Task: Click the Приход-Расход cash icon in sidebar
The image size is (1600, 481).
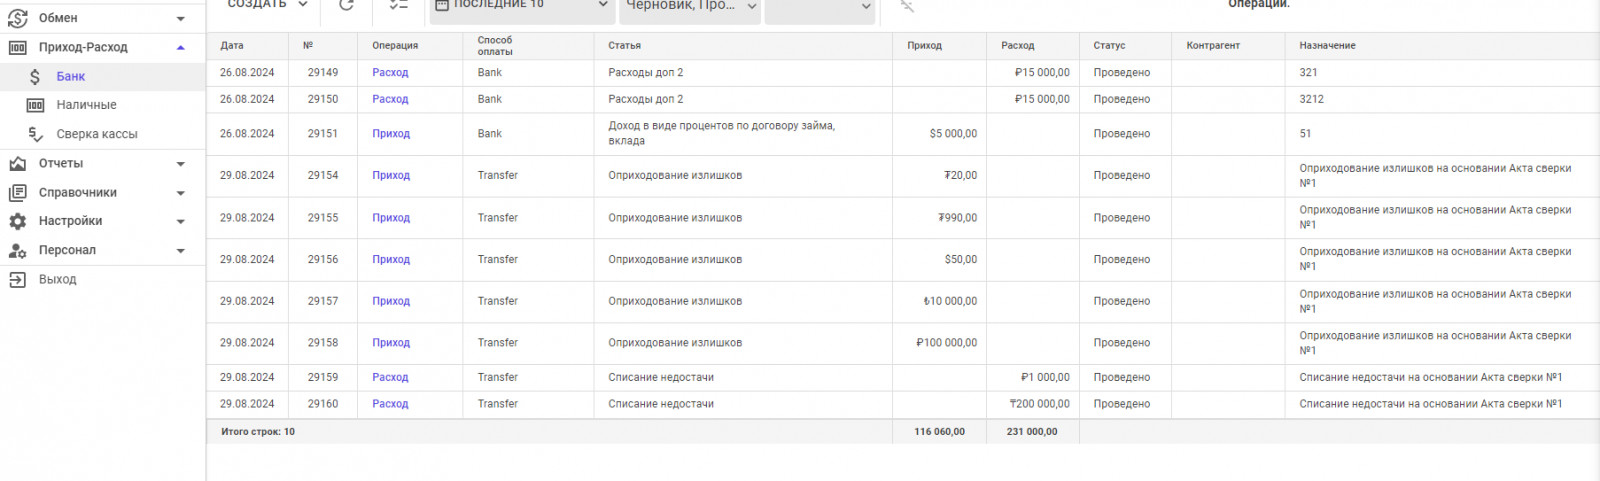Action: pyautogui.click(x=18, y=47)
